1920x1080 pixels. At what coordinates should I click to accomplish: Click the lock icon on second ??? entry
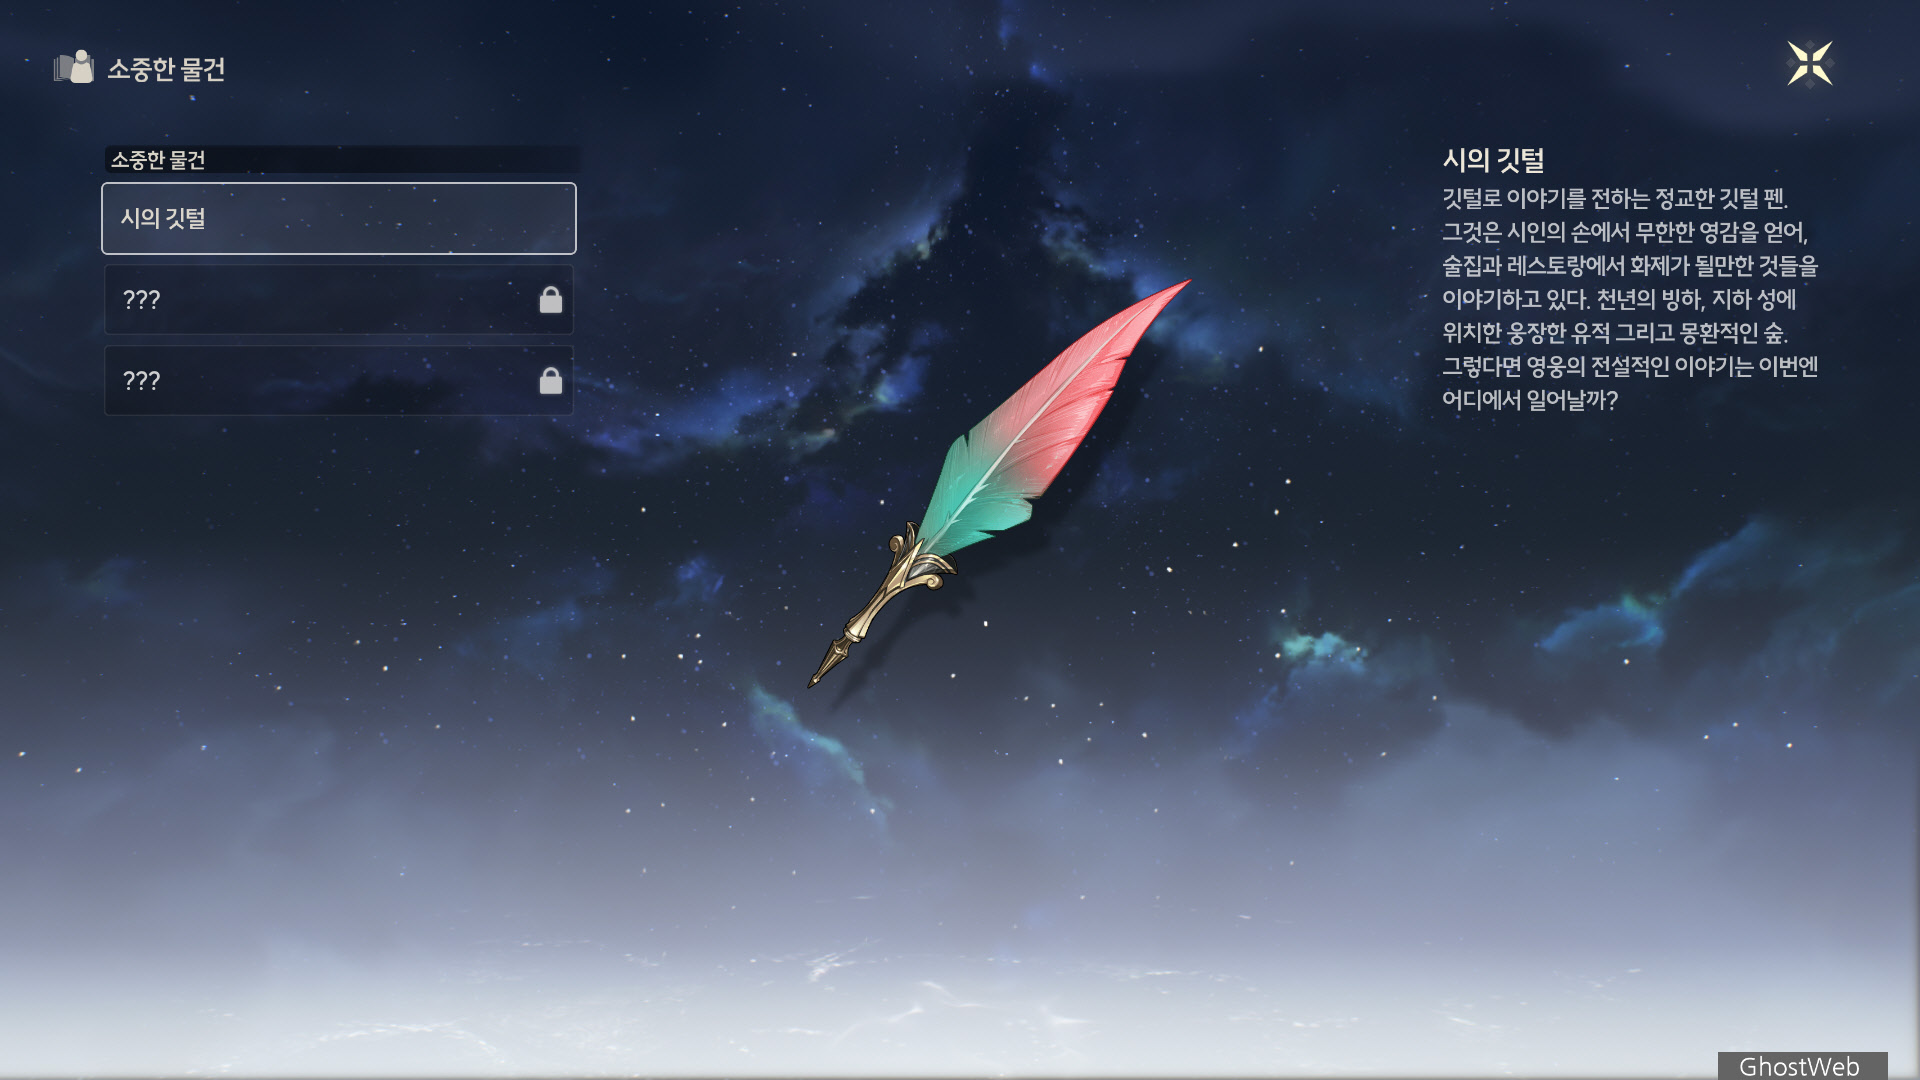551,381
